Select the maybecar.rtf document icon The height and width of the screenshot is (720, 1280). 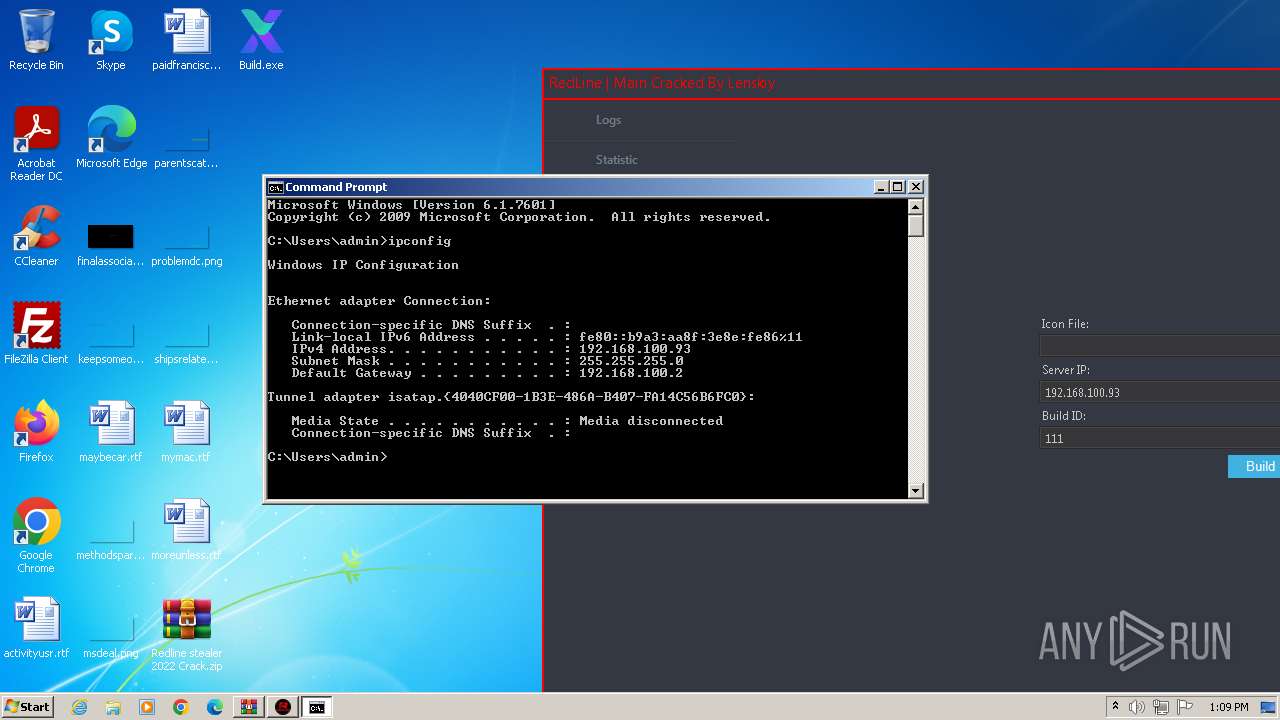(x=111, y=432)
